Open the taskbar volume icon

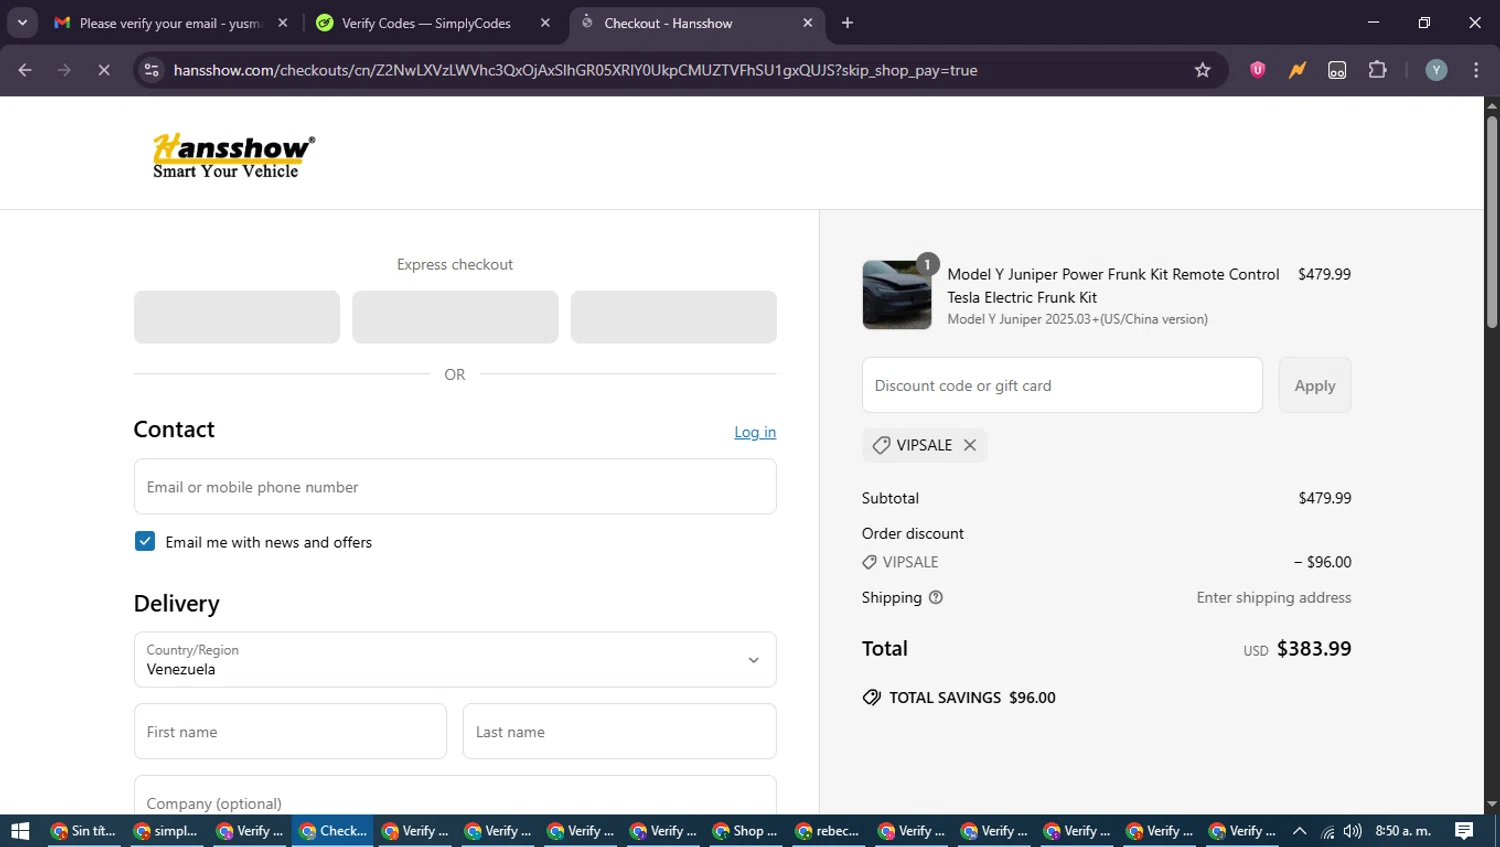(1352, 831)
